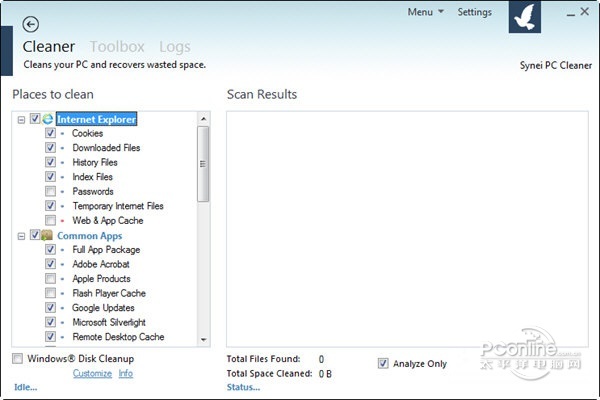Screen dimensions: 600x400
Task: Uncheck the Full App Package checkbox
Action: (x=50, y=250)
